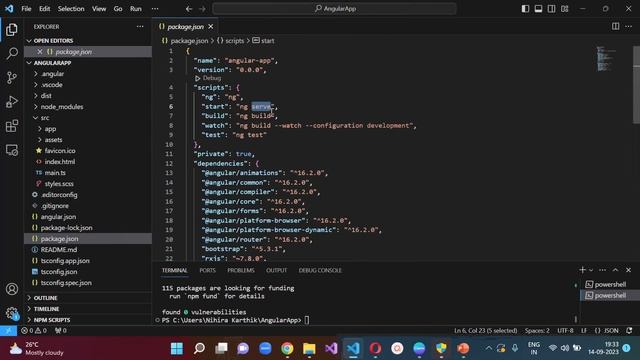640x360 pixels.
Task: Open Google Chrome from taskbar
Action: click(287, 348)
